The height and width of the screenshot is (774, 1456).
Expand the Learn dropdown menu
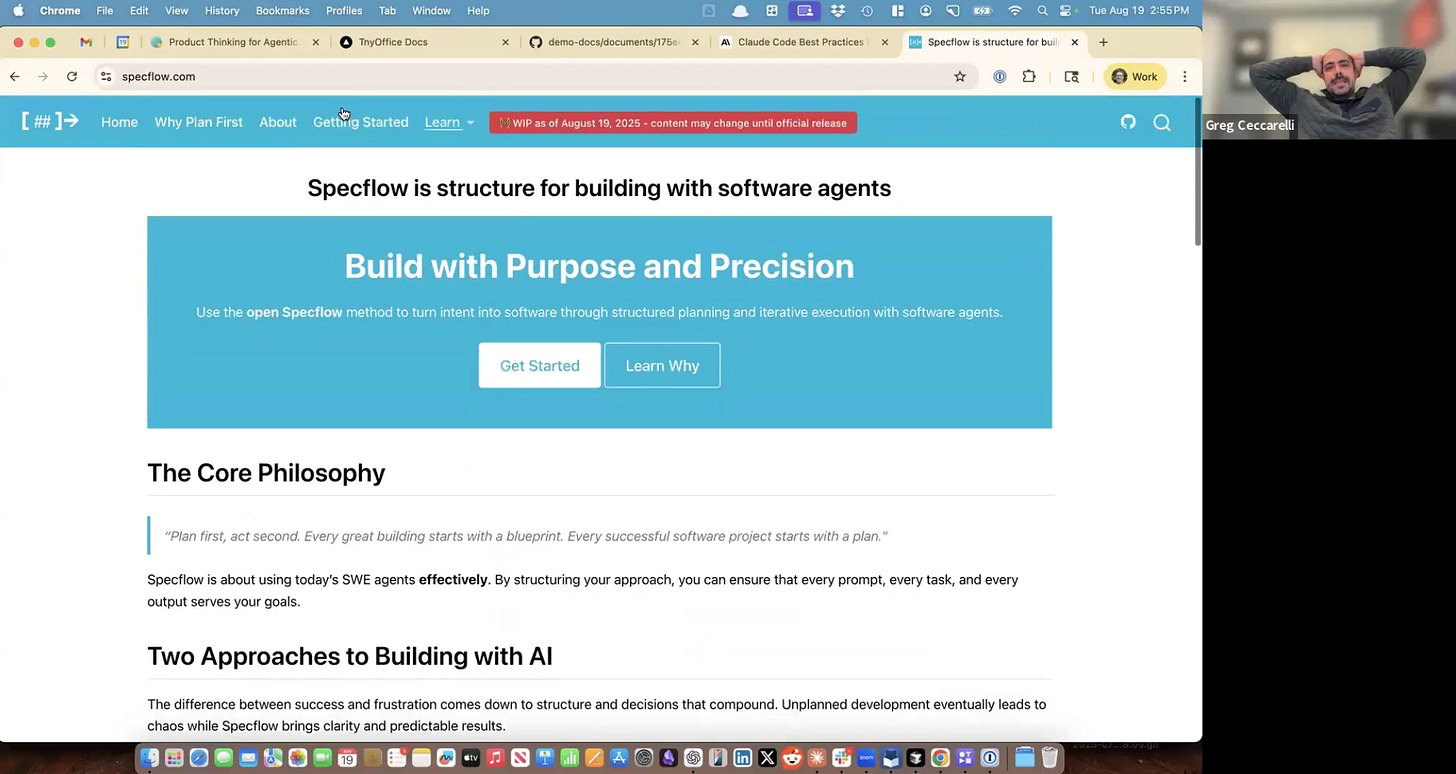click(x=449, y=122)
